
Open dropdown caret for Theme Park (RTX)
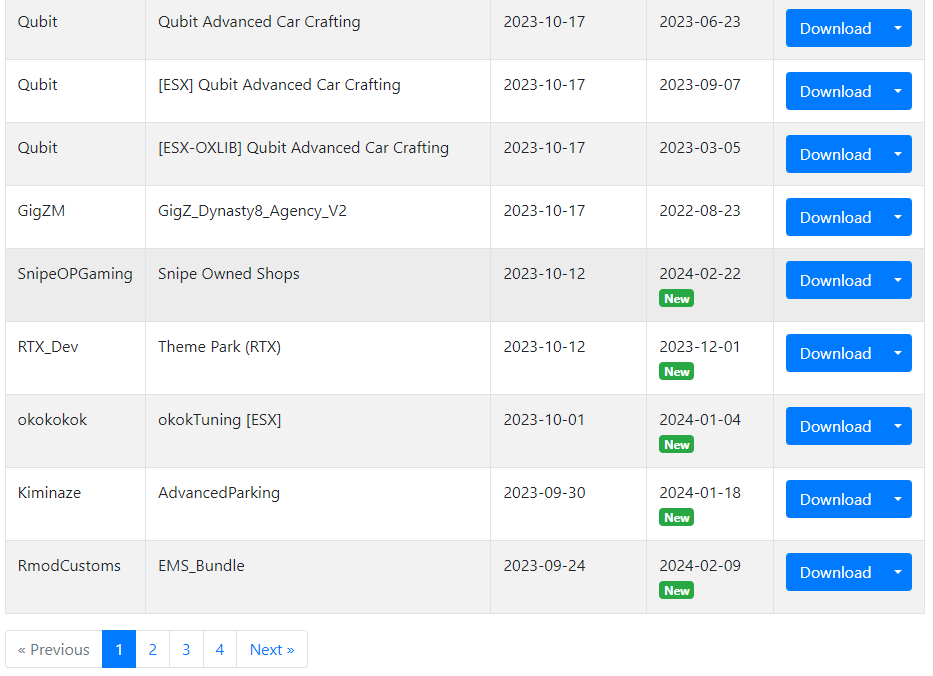(x=898, y=353)
